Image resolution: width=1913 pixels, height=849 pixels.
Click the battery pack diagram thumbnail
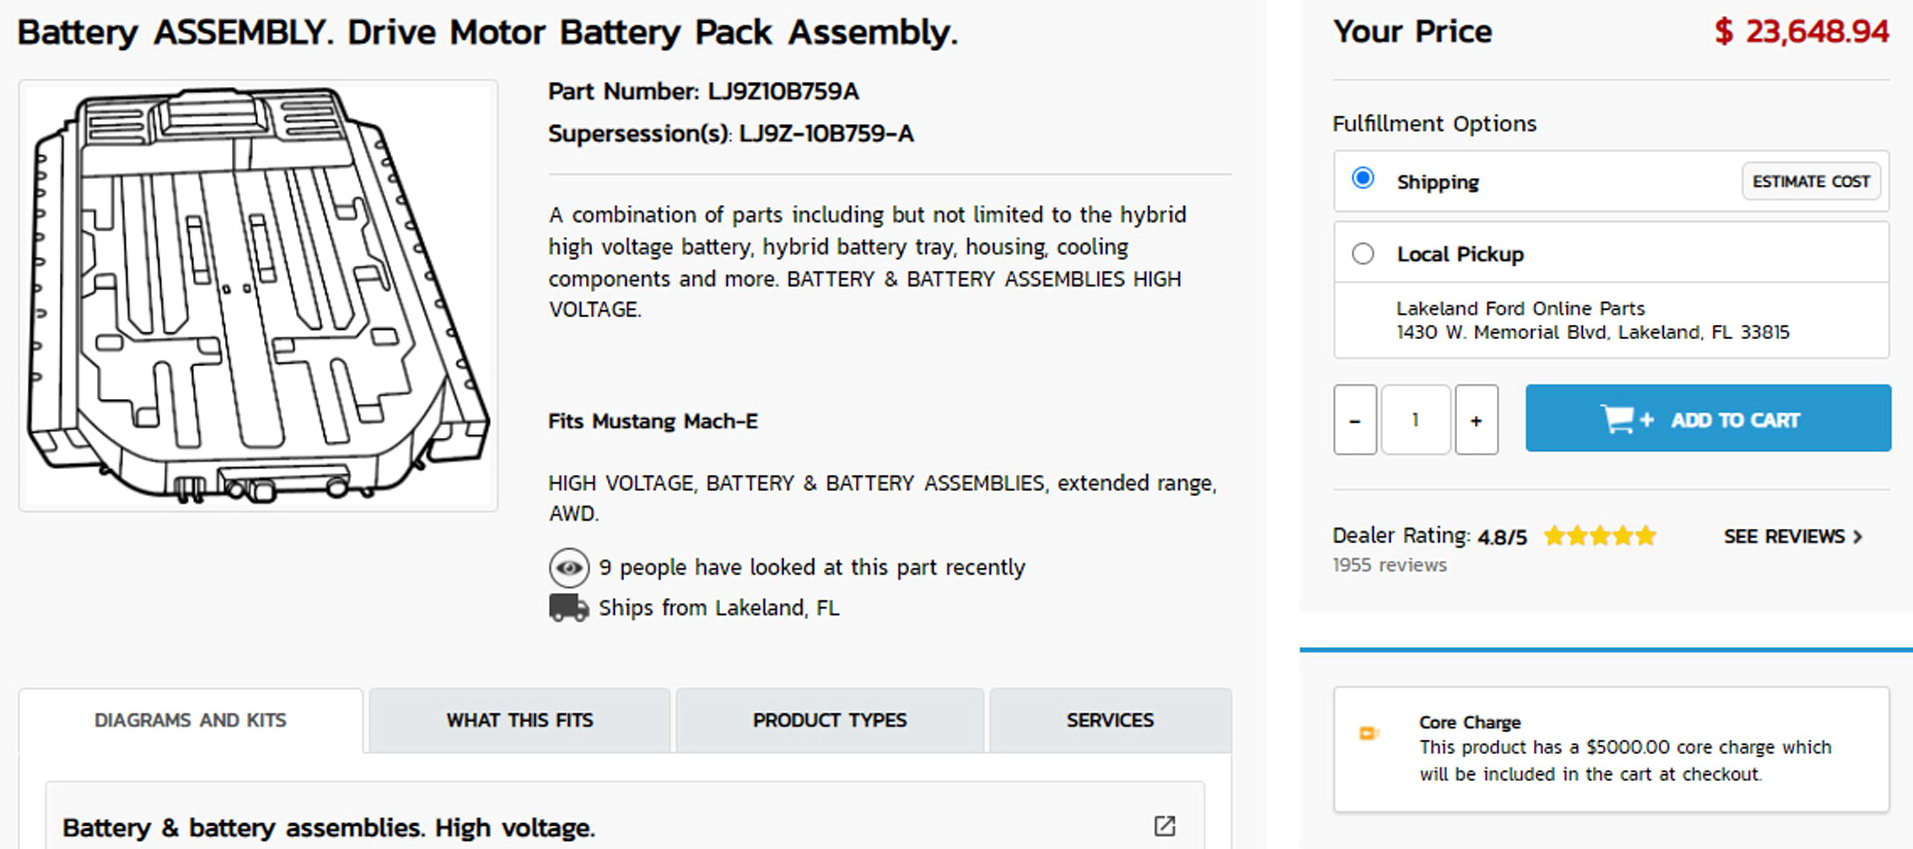(258, 296)
